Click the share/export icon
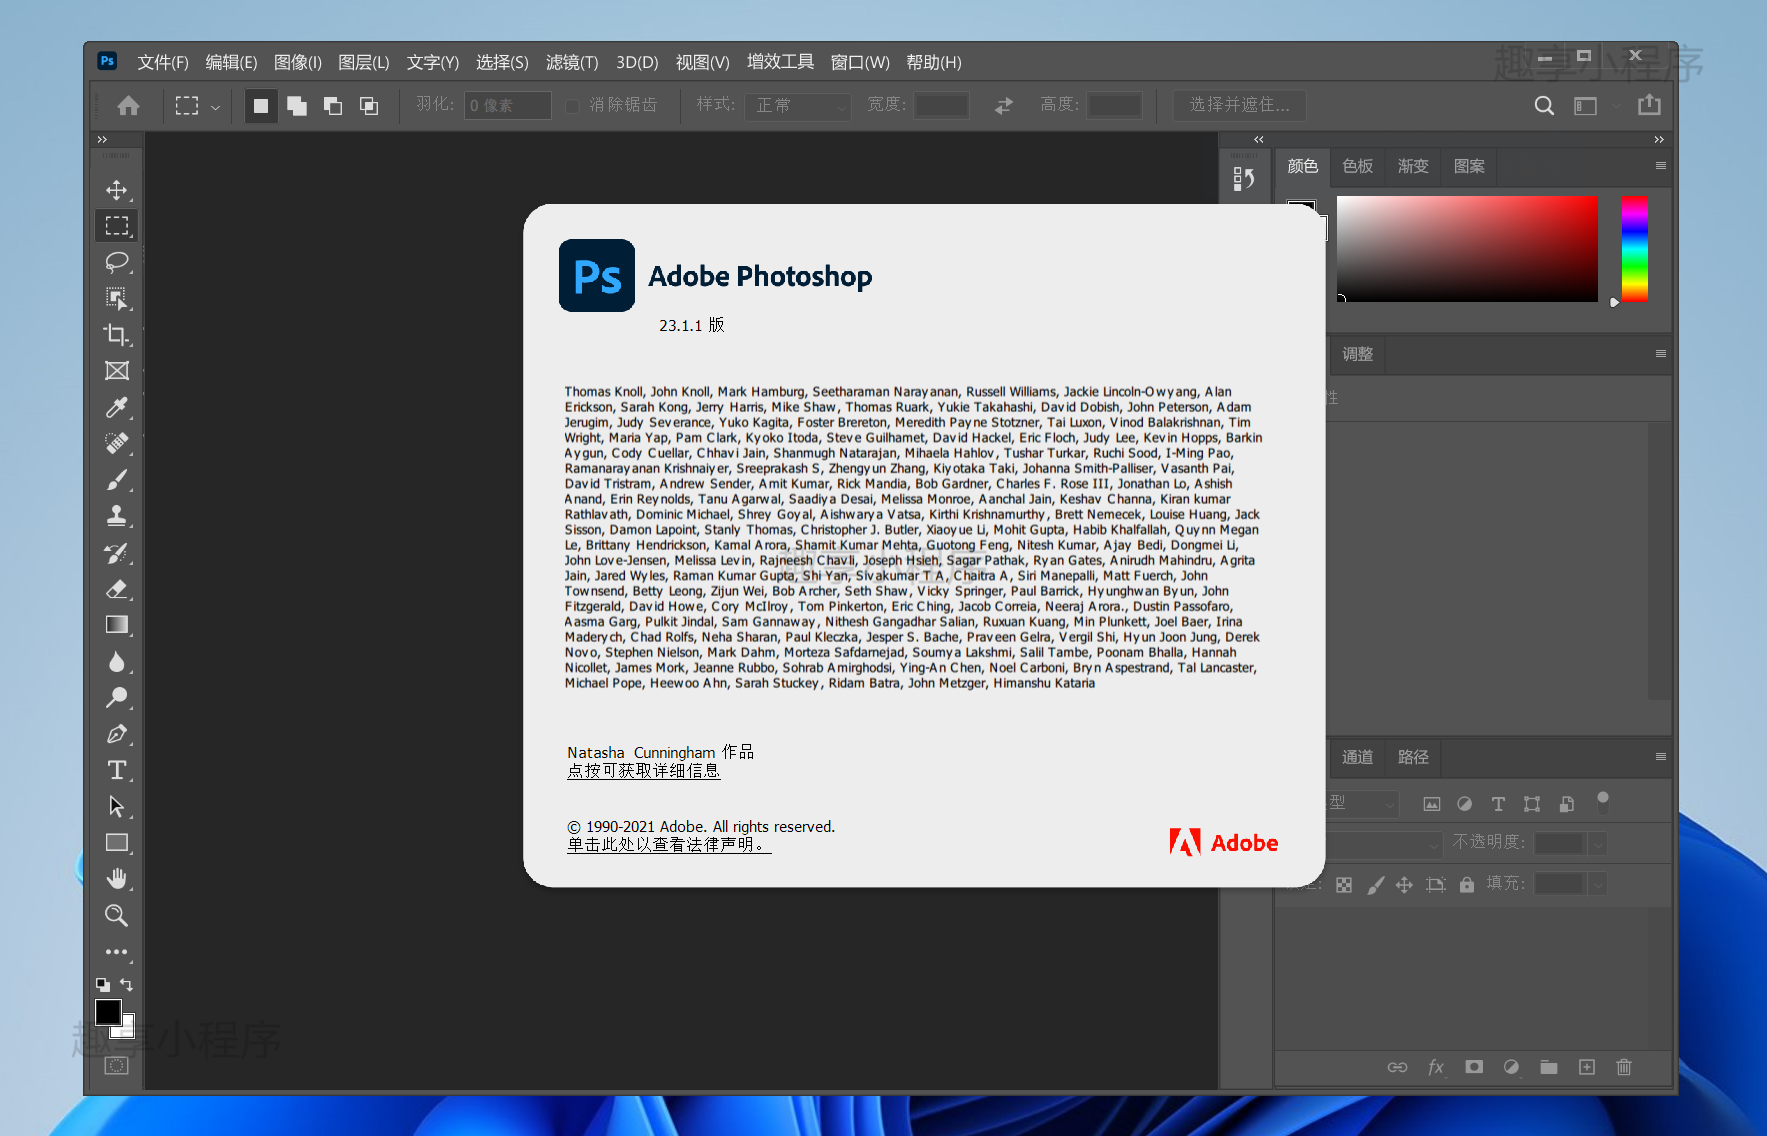The image size is (1767, 1136). 1649,104
